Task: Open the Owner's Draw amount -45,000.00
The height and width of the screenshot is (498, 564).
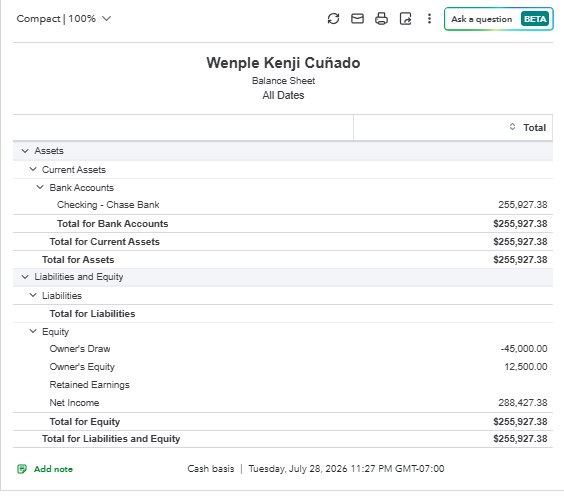Action: [524, 348]
